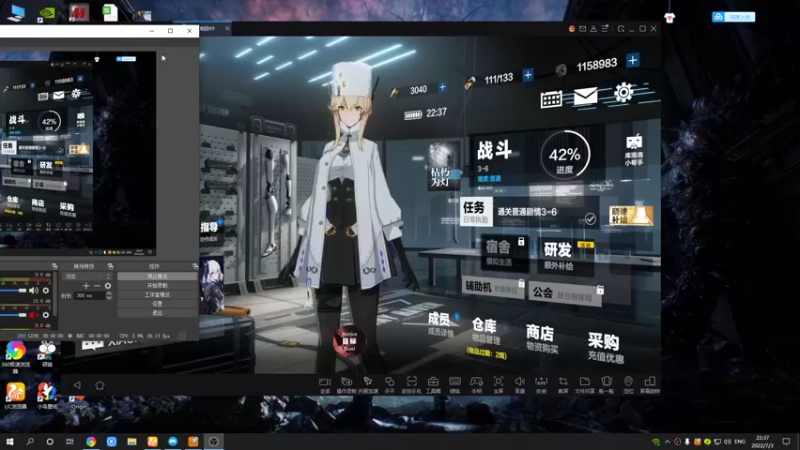Click the OBS settings button
The height and width of the screenshot is (450, 800).
(x=157, y=304)
